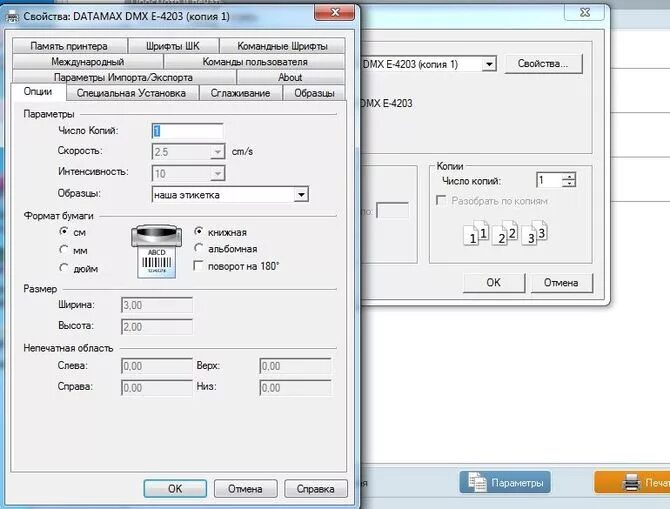Open the Специальная Установка tab
The width and height of the screenshot is (670, 509).
click(131, 93)
